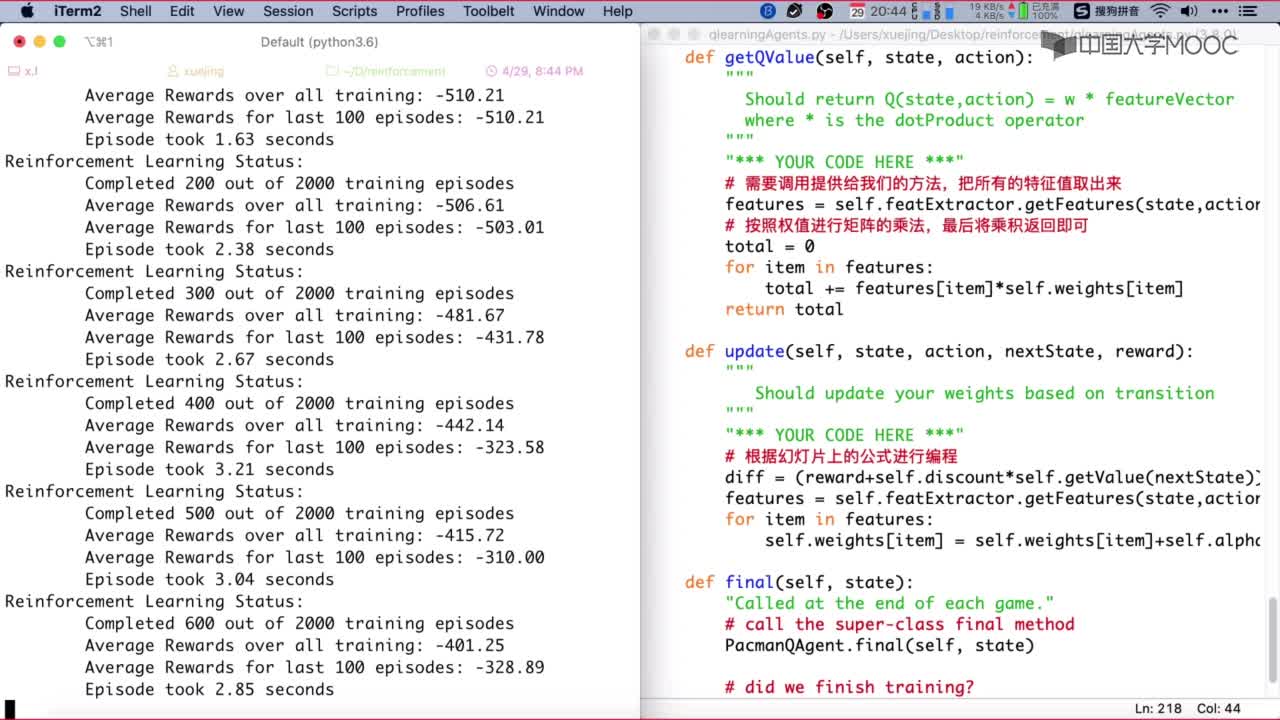Image resolution: width=1280 pixels, height=720 pixels.
Task: Click 'PacmanQAgent.final(self, state)' code line
Action: click(879, 645)
